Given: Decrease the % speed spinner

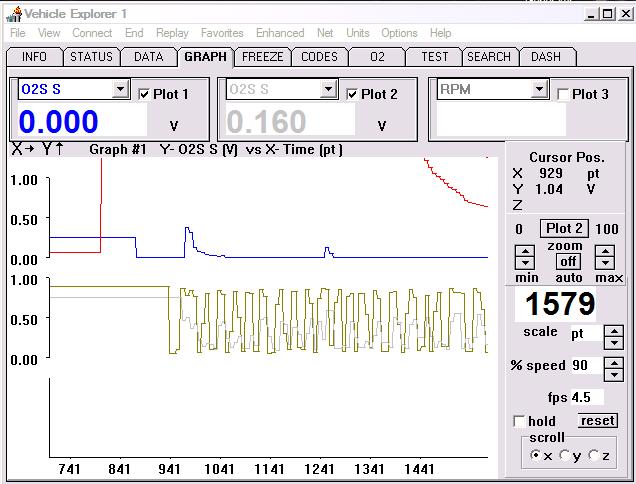Looking at the screenshot, I should tap(614, 372).
